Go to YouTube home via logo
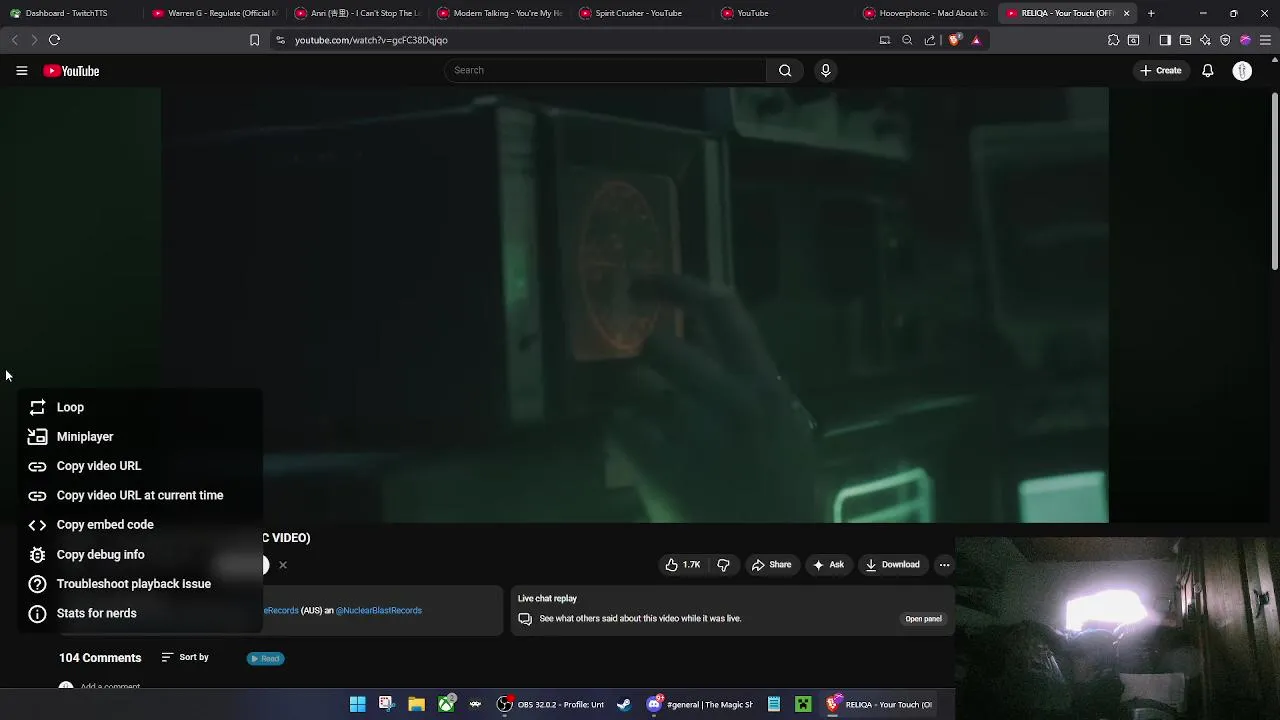The width and height of the screenshot is (1280, 720). (x=71, y=71)
